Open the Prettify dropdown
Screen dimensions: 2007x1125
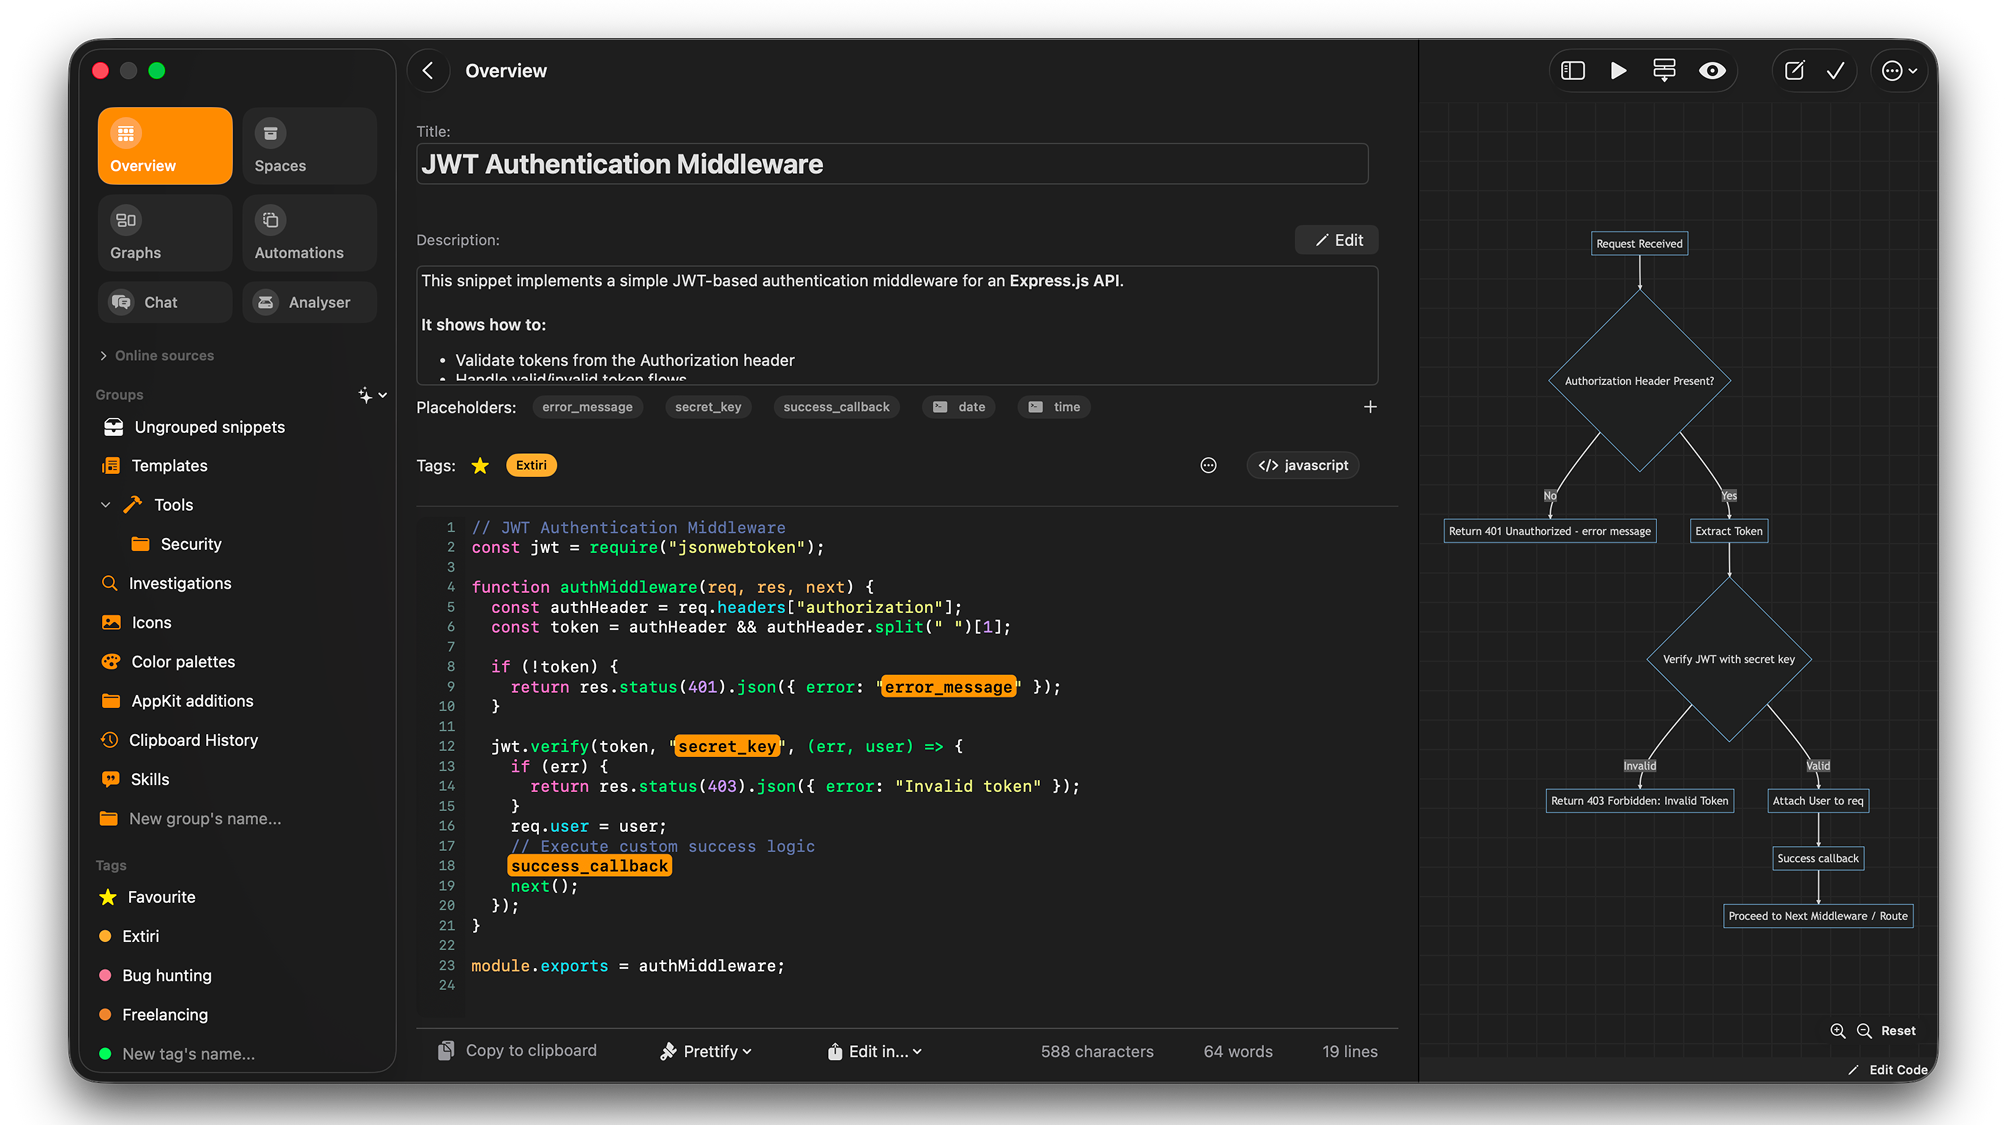click(706, 1051)
